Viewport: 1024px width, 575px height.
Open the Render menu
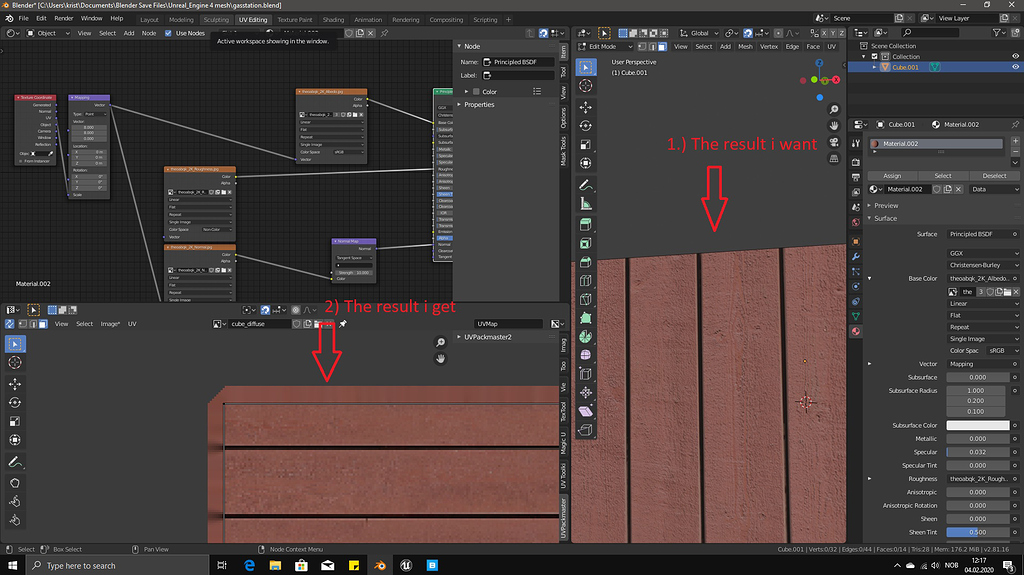point(63,18)
